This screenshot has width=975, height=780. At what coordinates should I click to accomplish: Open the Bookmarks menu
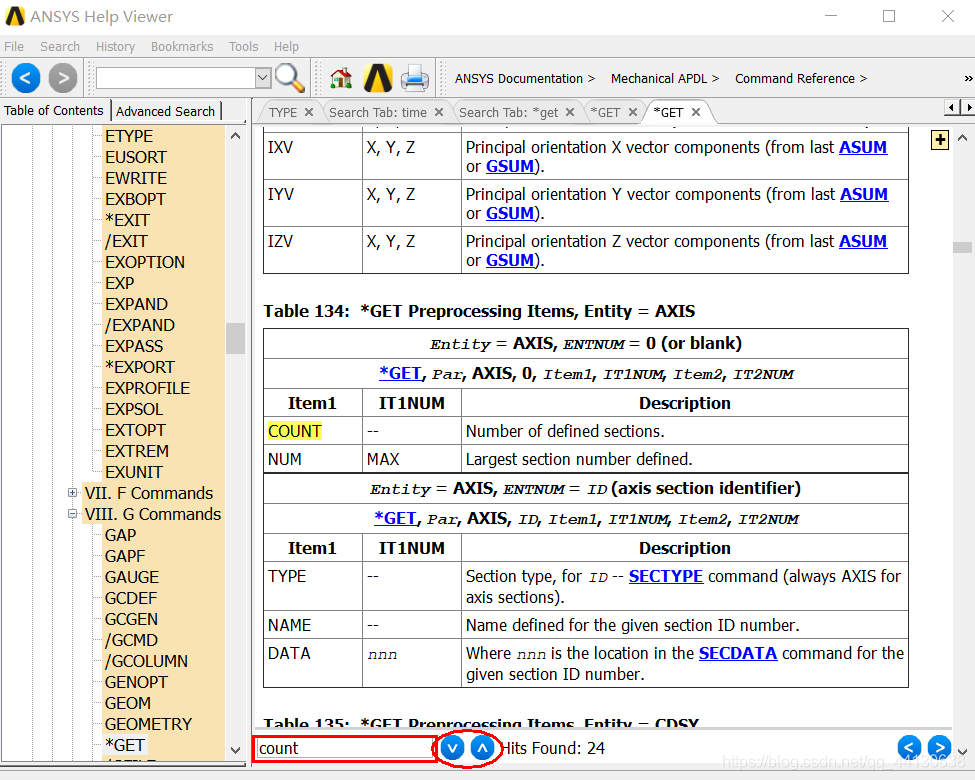(x=182, y=46)
